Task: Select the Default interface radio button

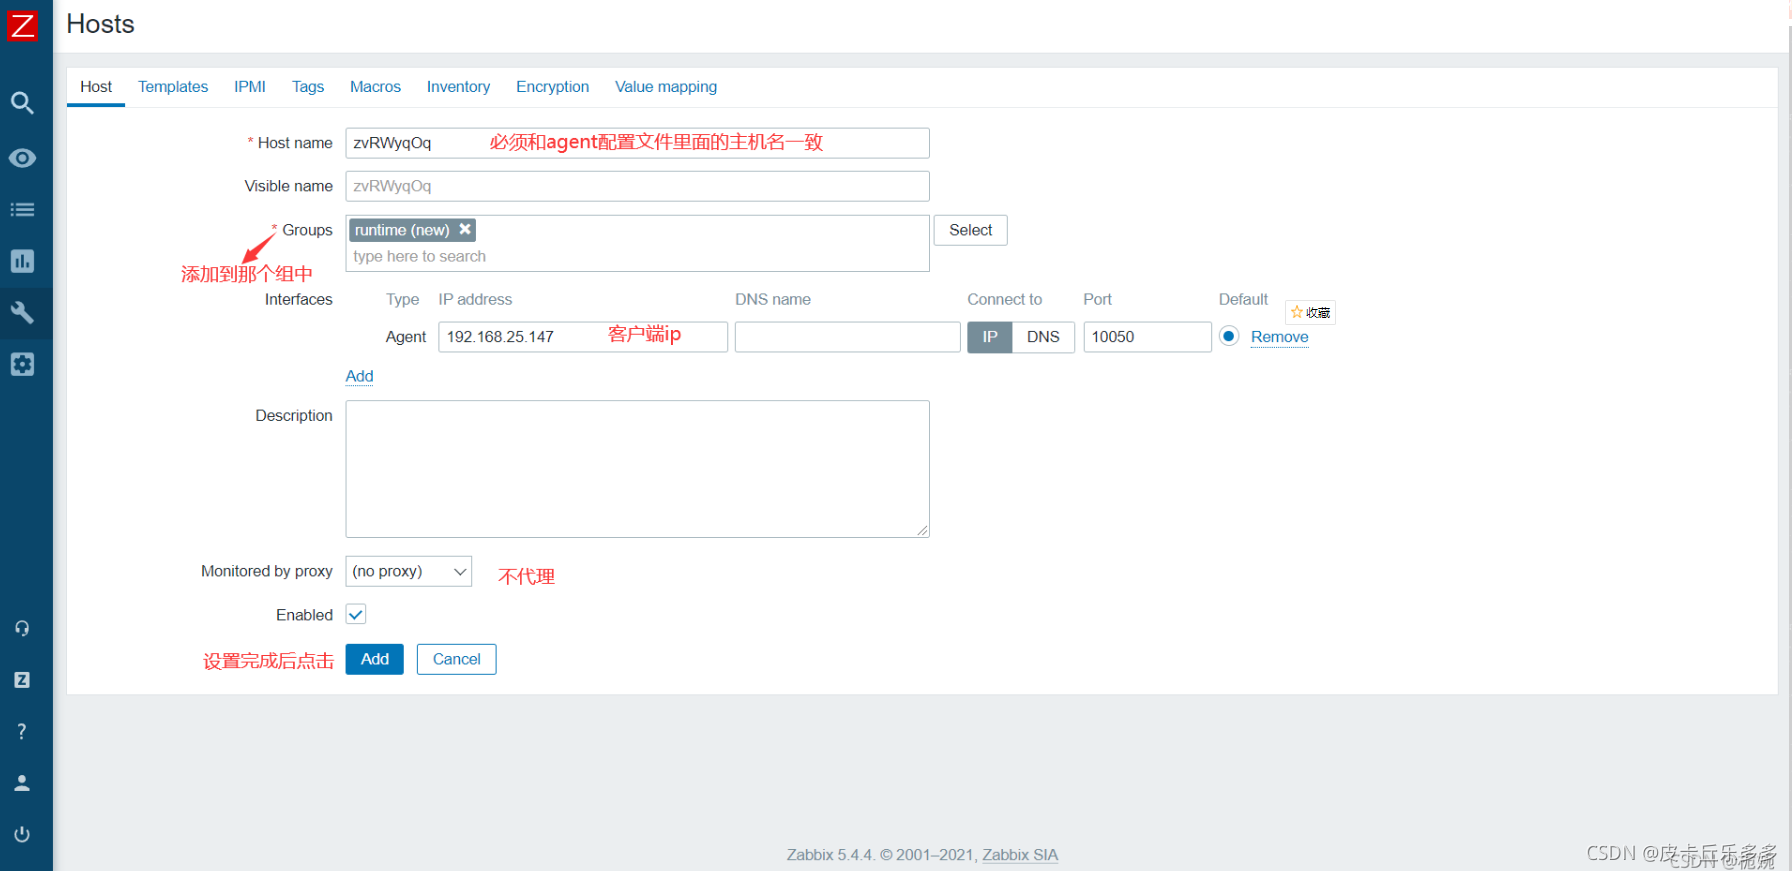Action: (x=1229, y=336)
